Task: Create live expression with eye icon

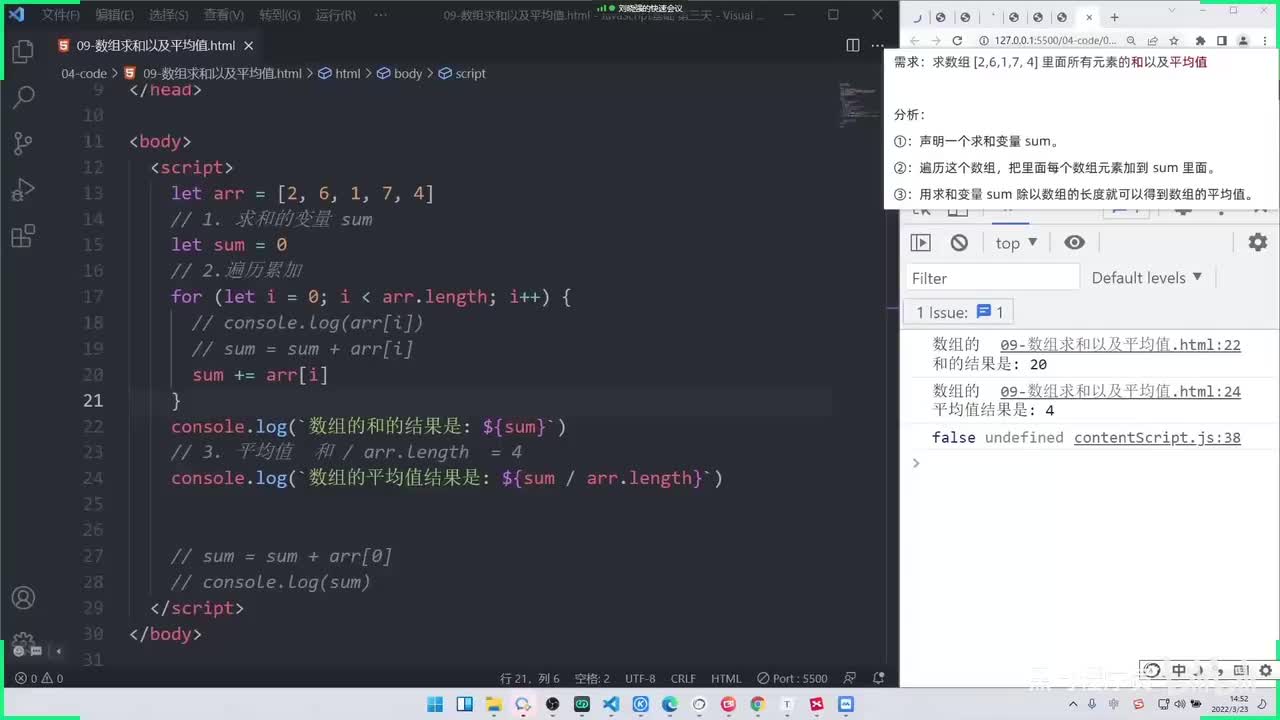Action: (1074, 243)
